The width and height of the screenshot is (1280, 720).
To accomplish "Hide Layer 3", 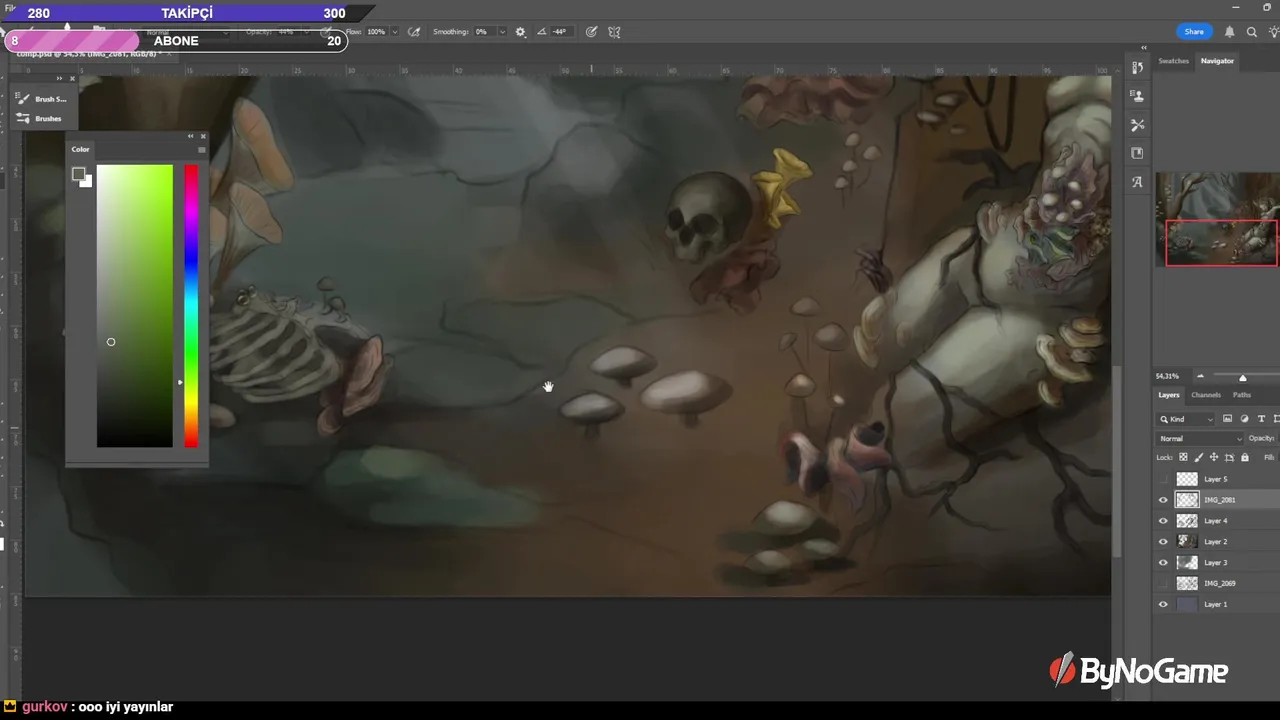I will (x=1163, y=563).
